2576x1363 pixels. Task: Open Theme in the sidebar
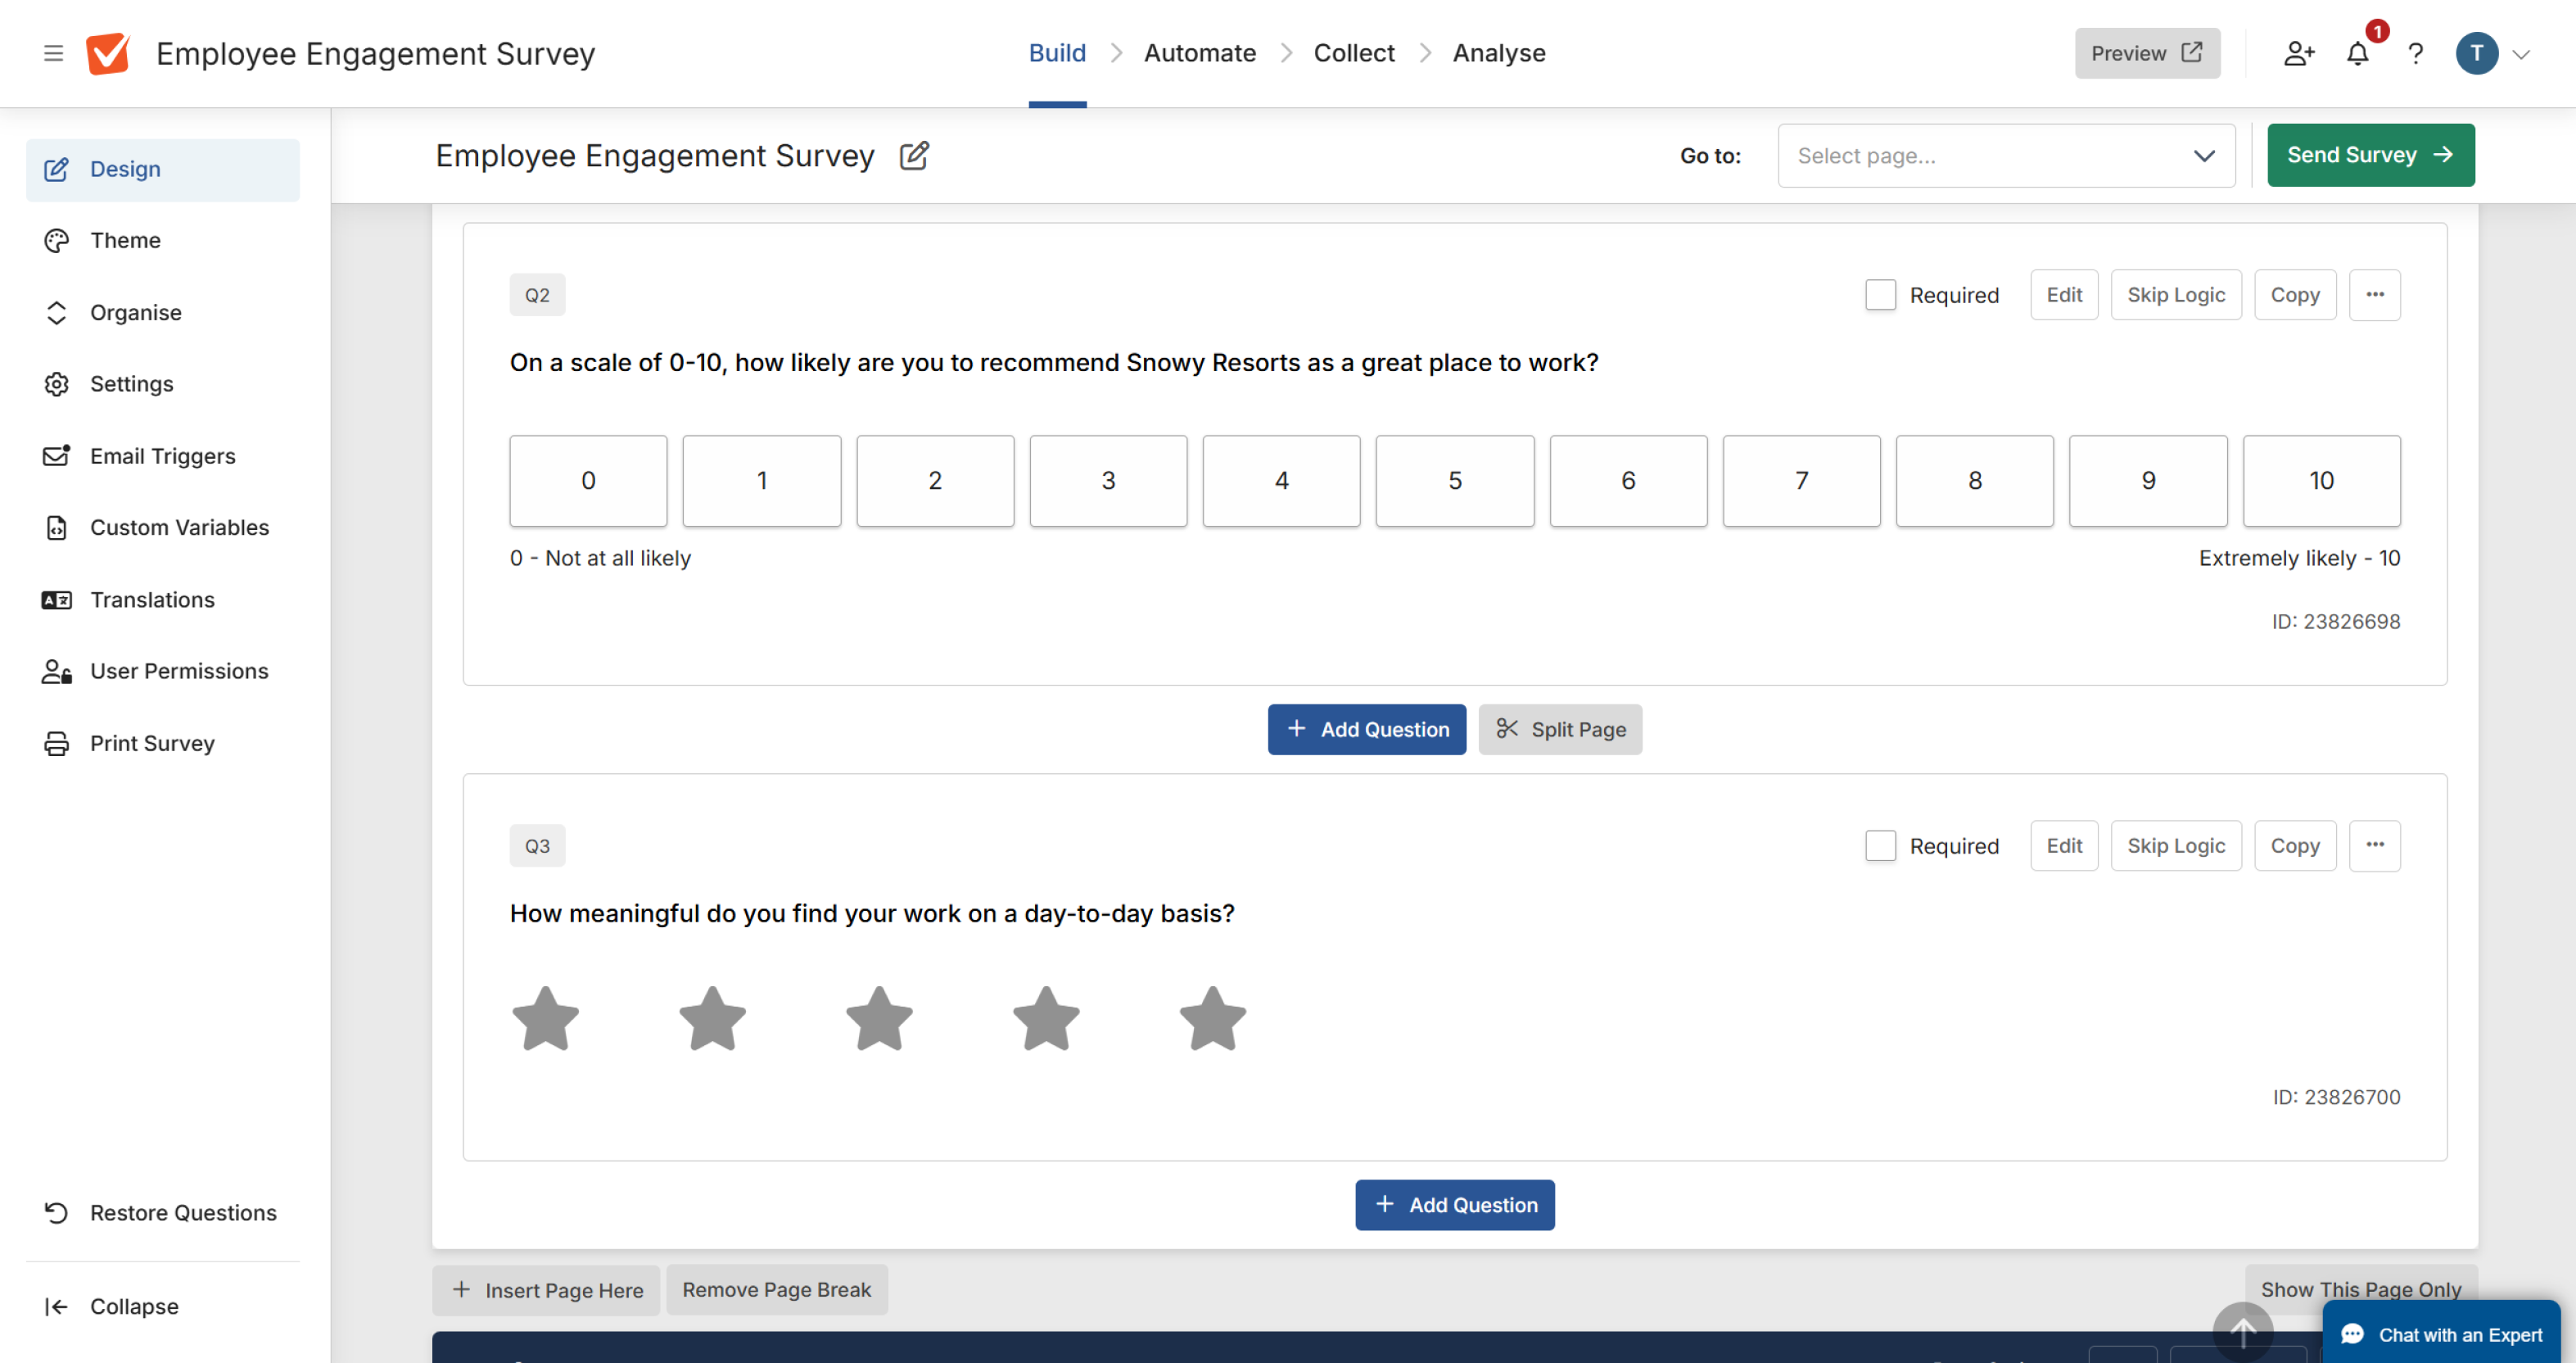click(x=125, y=240)
